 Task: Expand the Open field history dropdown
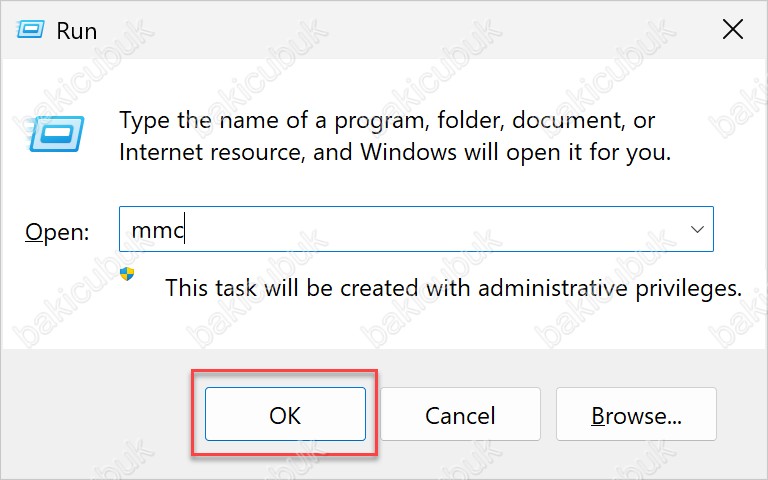point(697,229)
